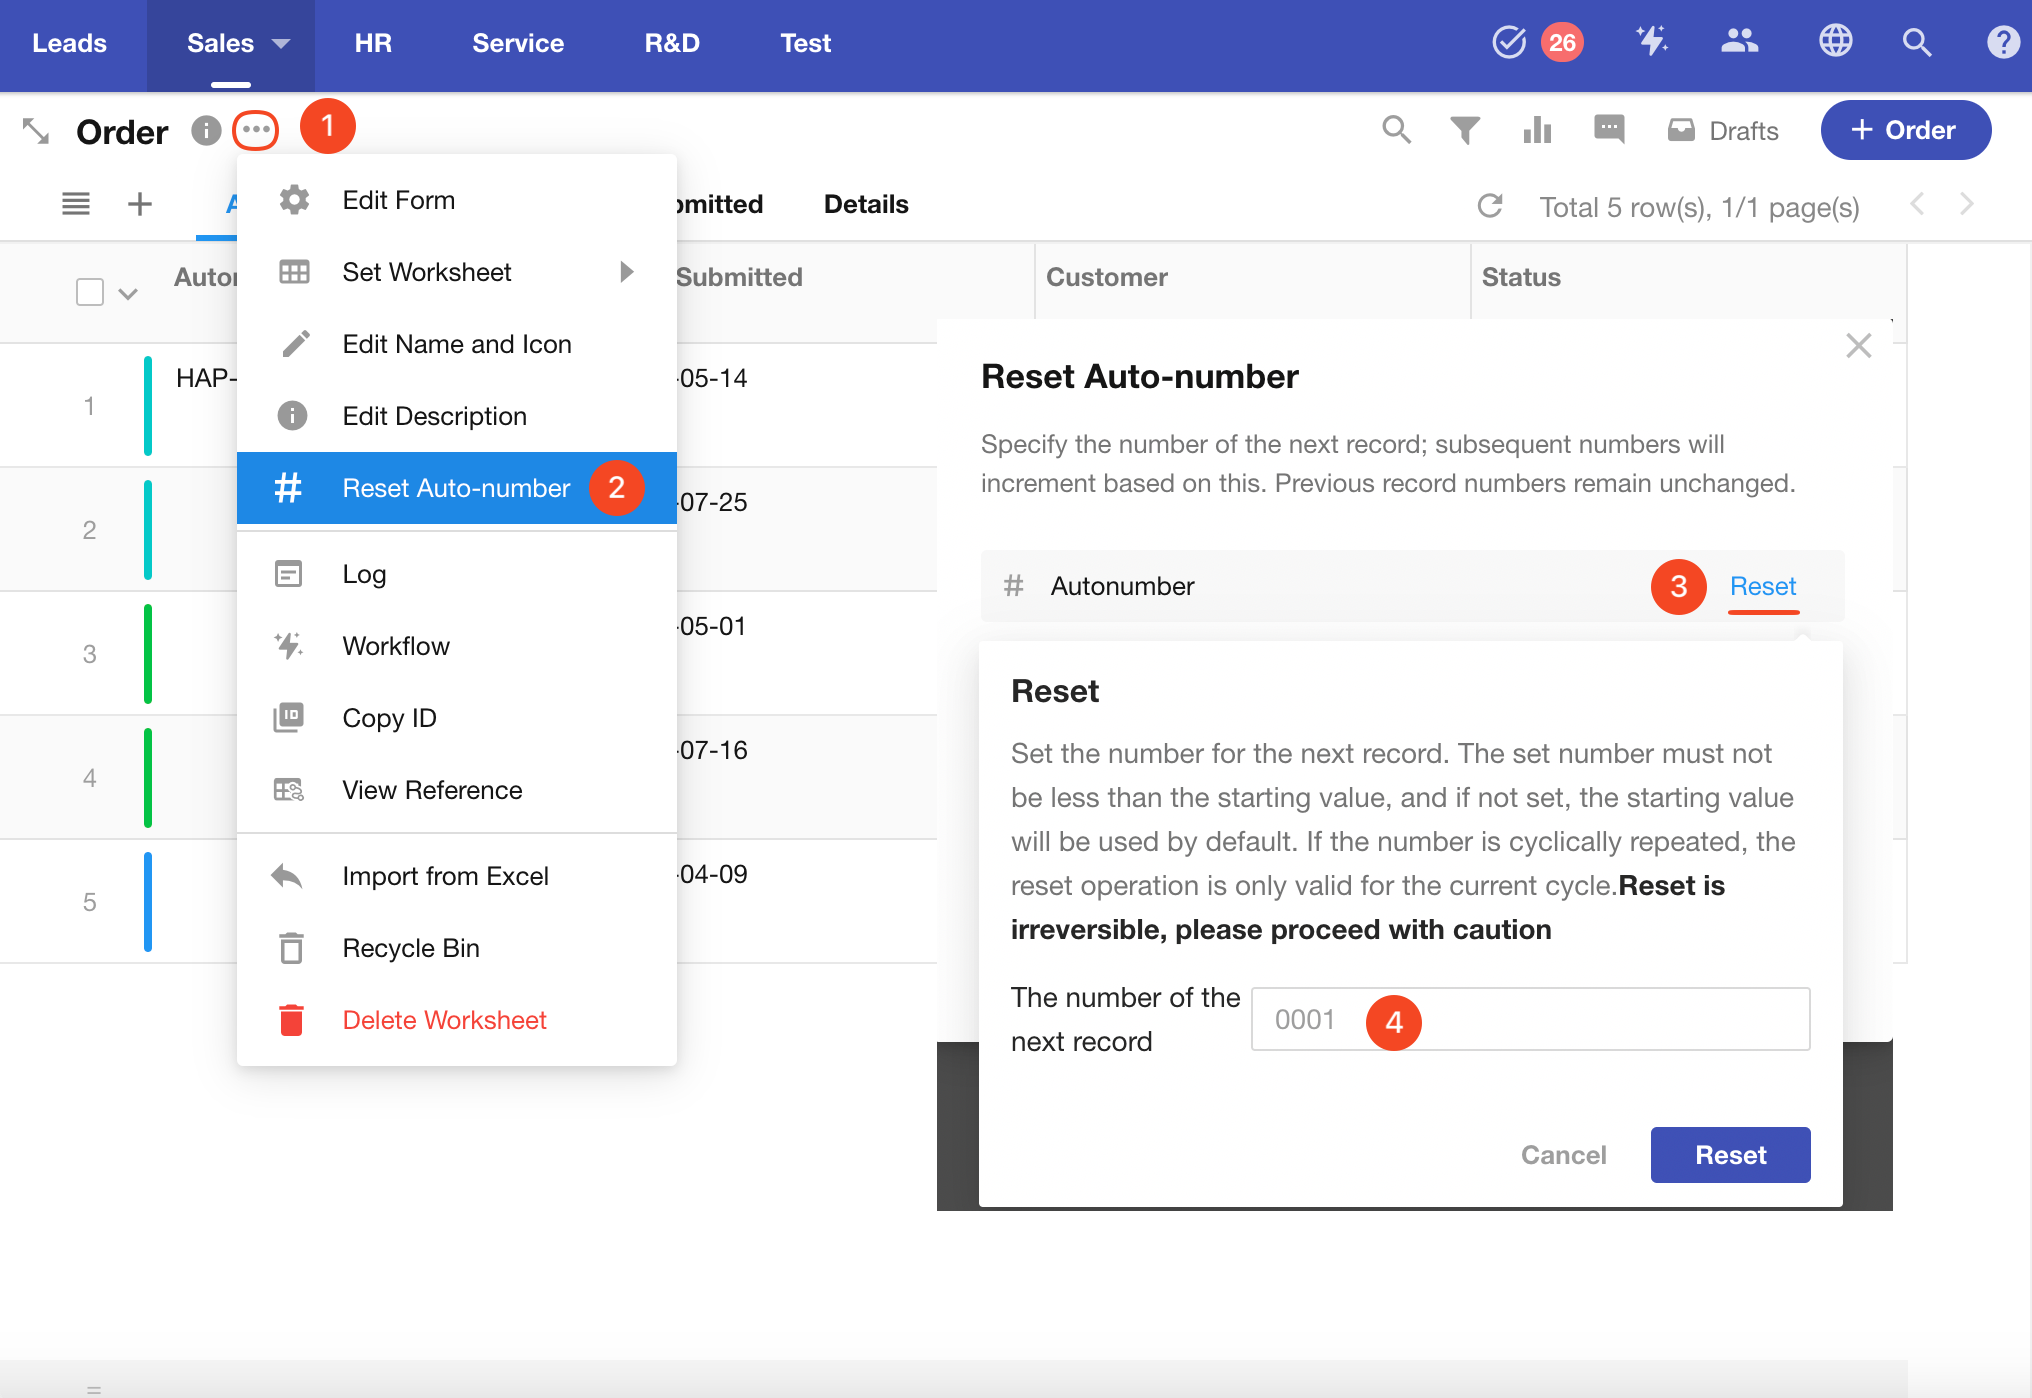Click the blue Reset confirm button
Viewport: 2032px width, 1398px height.
(1730, 1155)
